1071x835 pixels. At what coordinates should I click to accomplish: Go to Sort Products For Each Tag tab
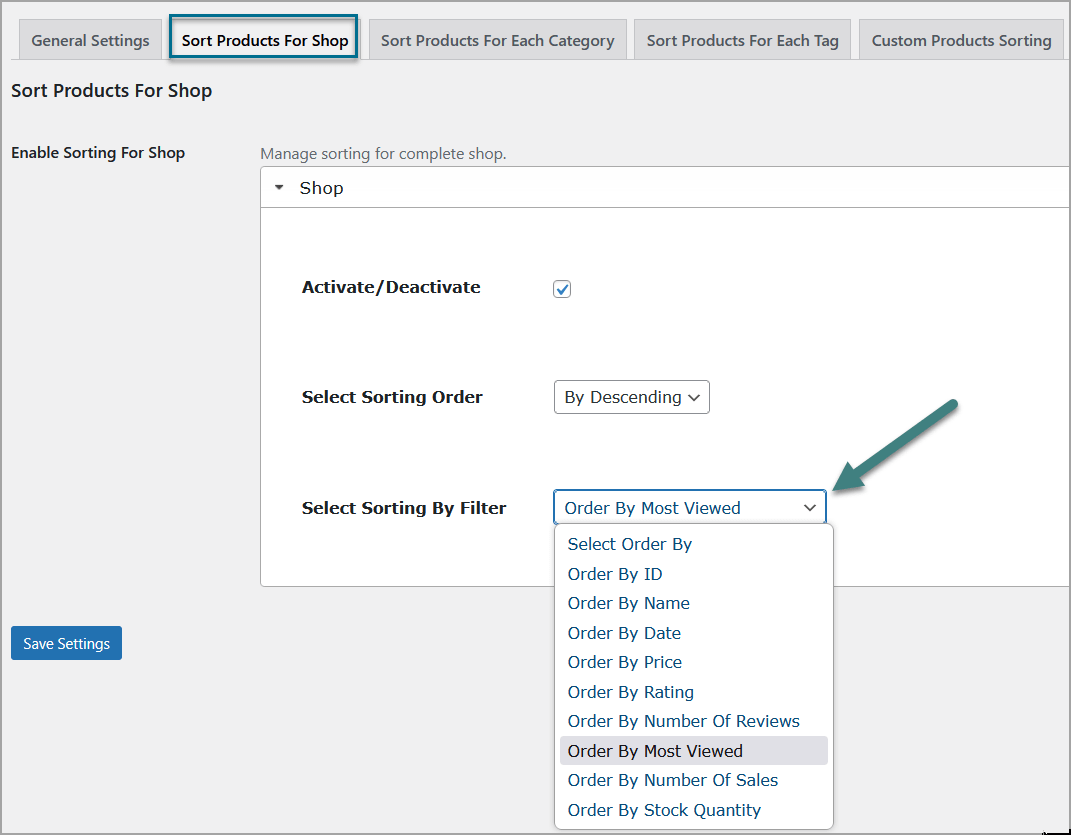click(742, 41)
